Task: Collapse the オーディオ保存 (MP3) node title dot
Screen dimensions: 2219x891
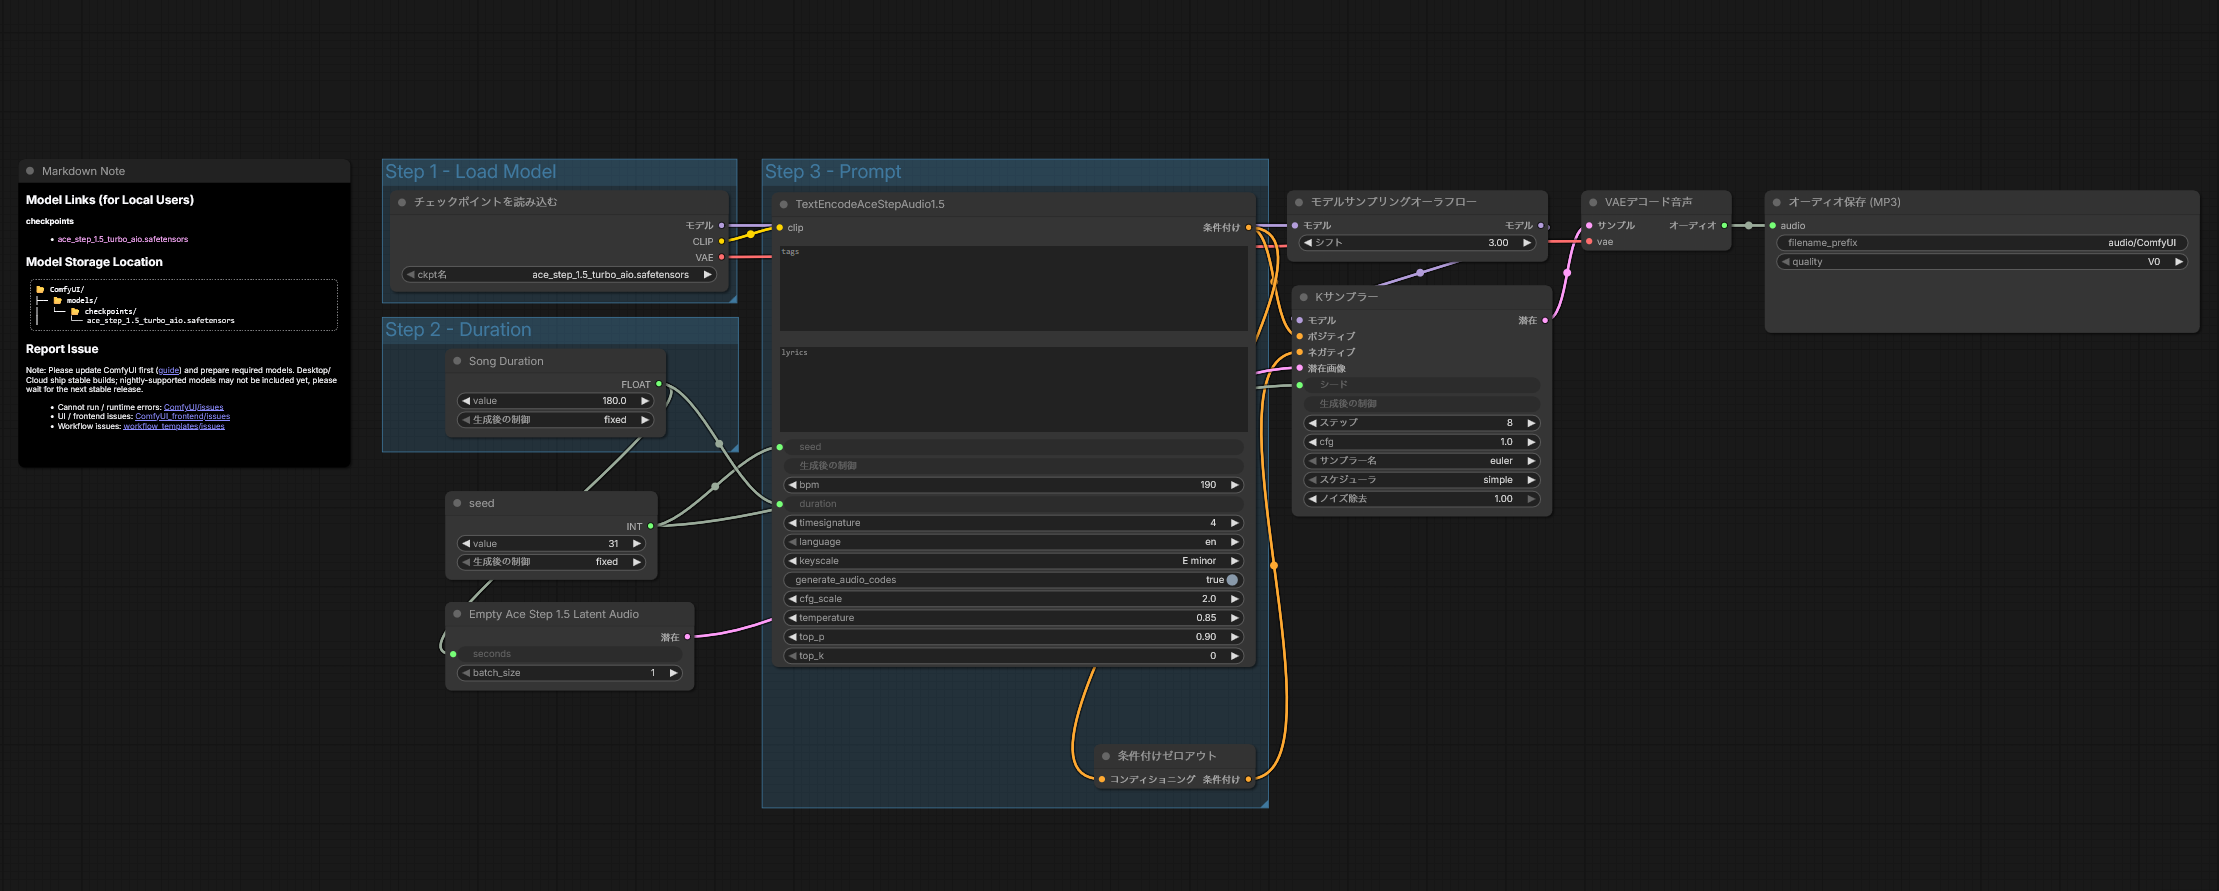Action: coord(1777,202)
